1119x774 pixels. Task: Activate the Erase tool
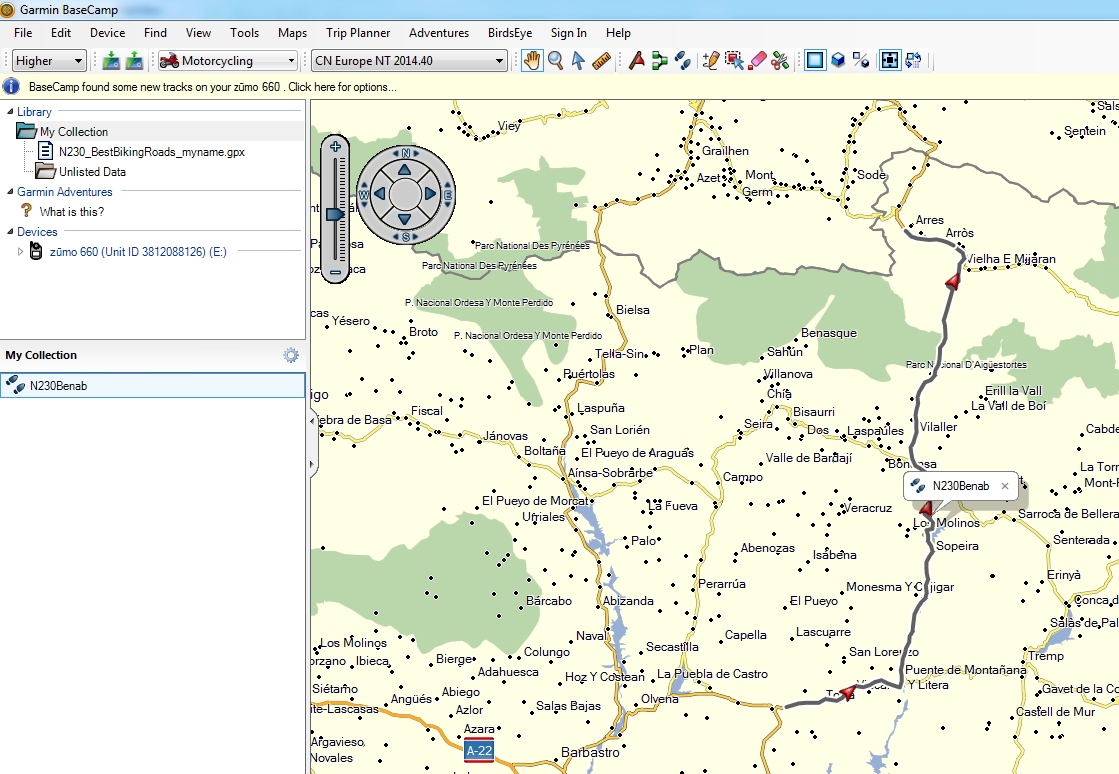758,61
